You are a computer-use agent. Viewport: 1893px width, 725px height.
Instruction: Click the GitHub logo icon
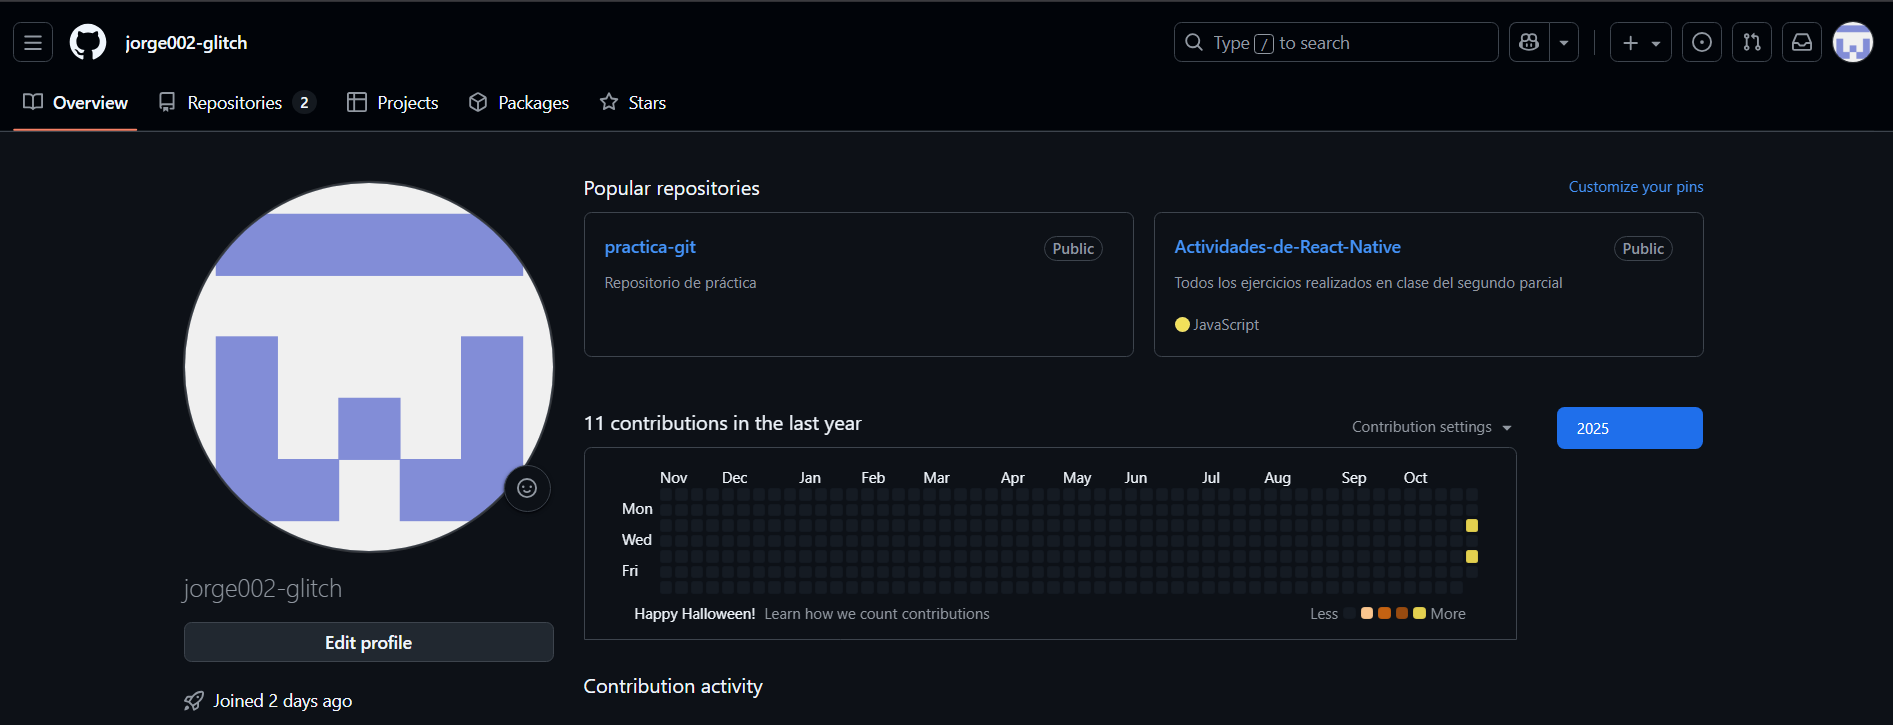point(88,43)
